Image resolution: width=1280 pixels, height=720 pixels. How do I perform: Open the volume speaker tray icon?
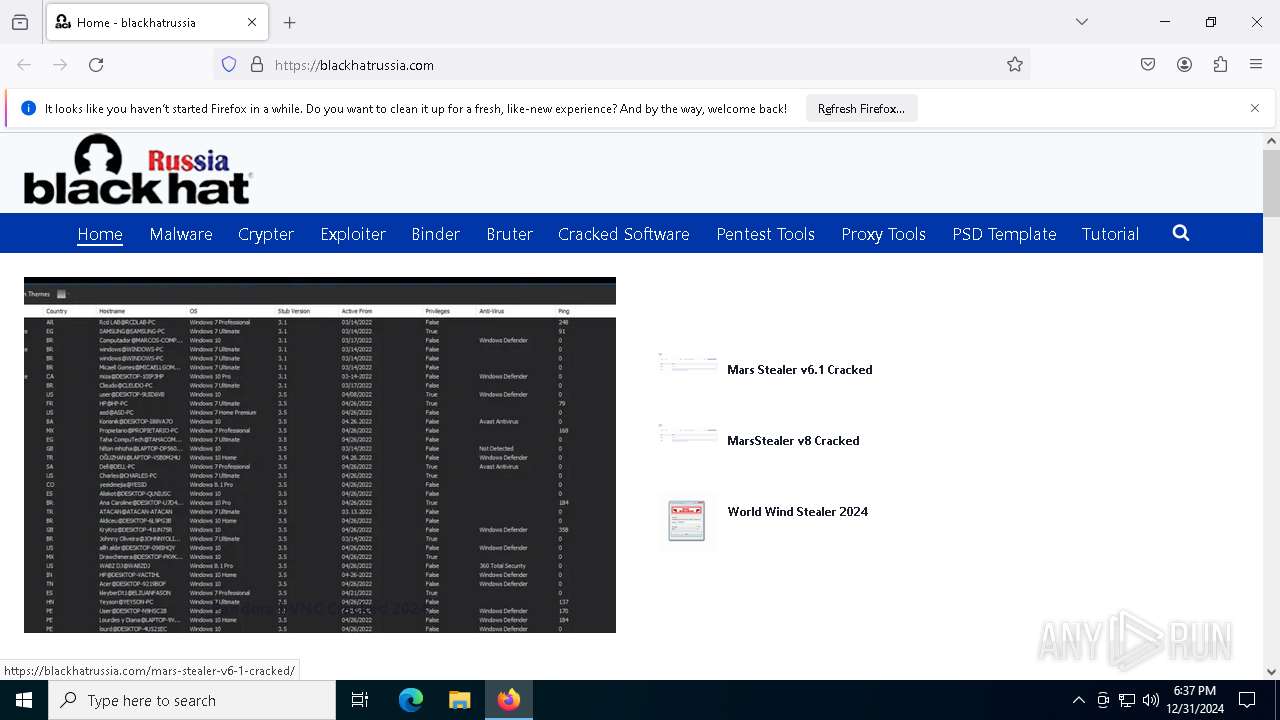(1151, 700)
